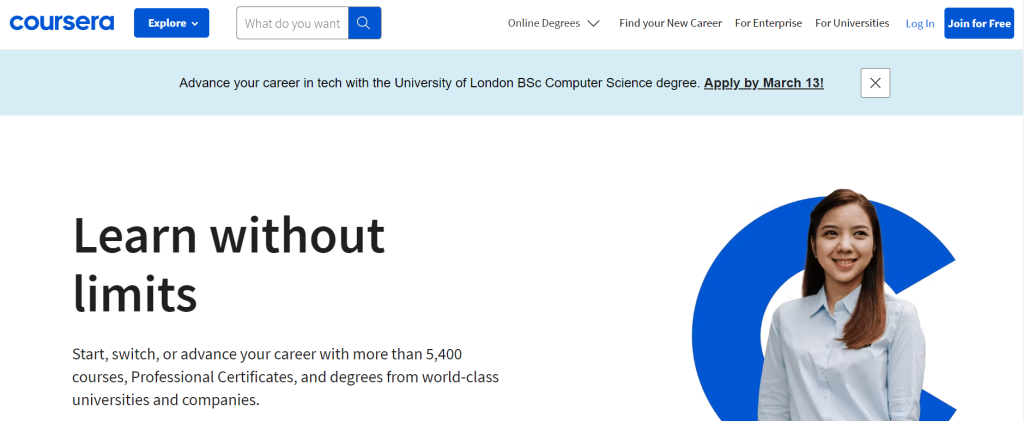This screenshot has height=421, width=1024.
Task: Click the word 'limits' in headline
Action: point(135,293)
